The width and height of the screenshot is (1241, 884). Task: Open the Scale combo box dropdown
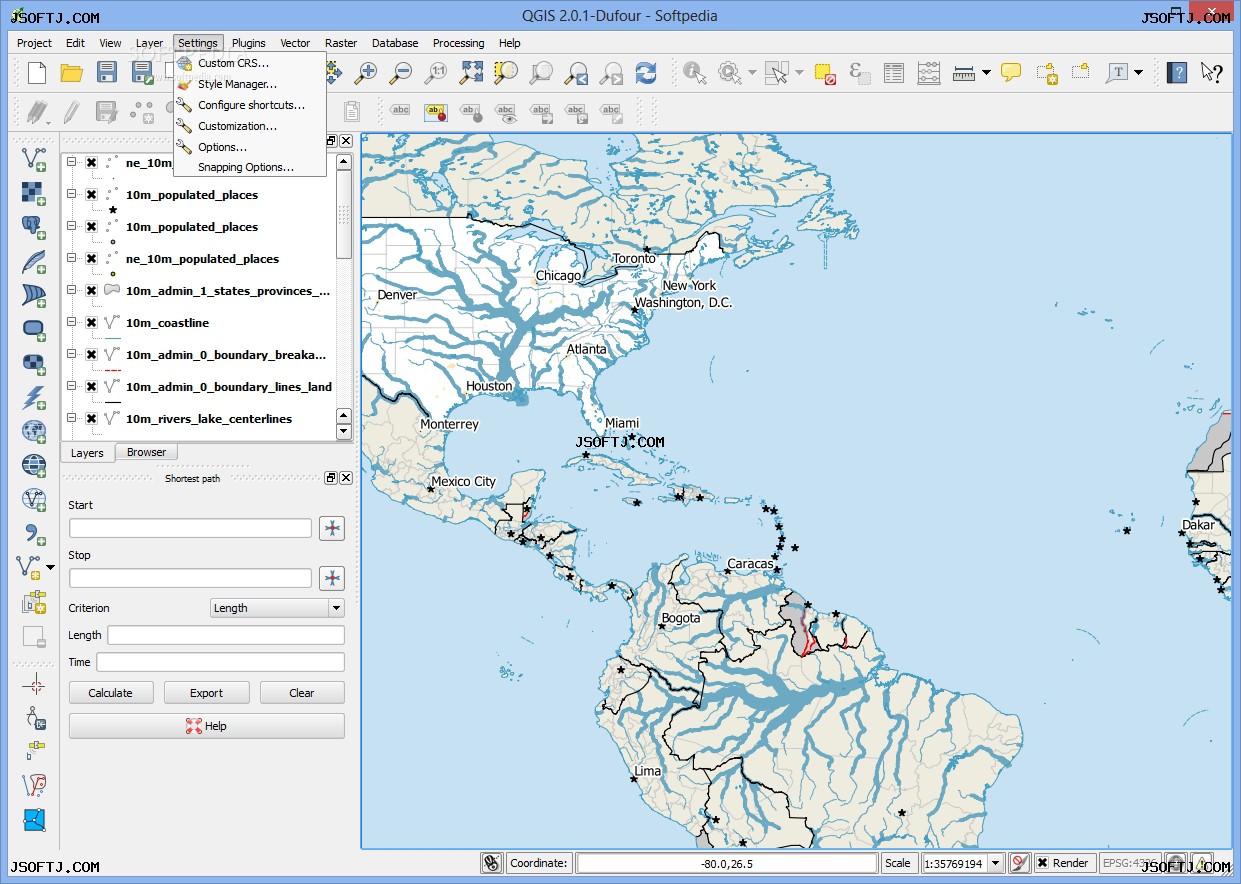tap(994, 863)
